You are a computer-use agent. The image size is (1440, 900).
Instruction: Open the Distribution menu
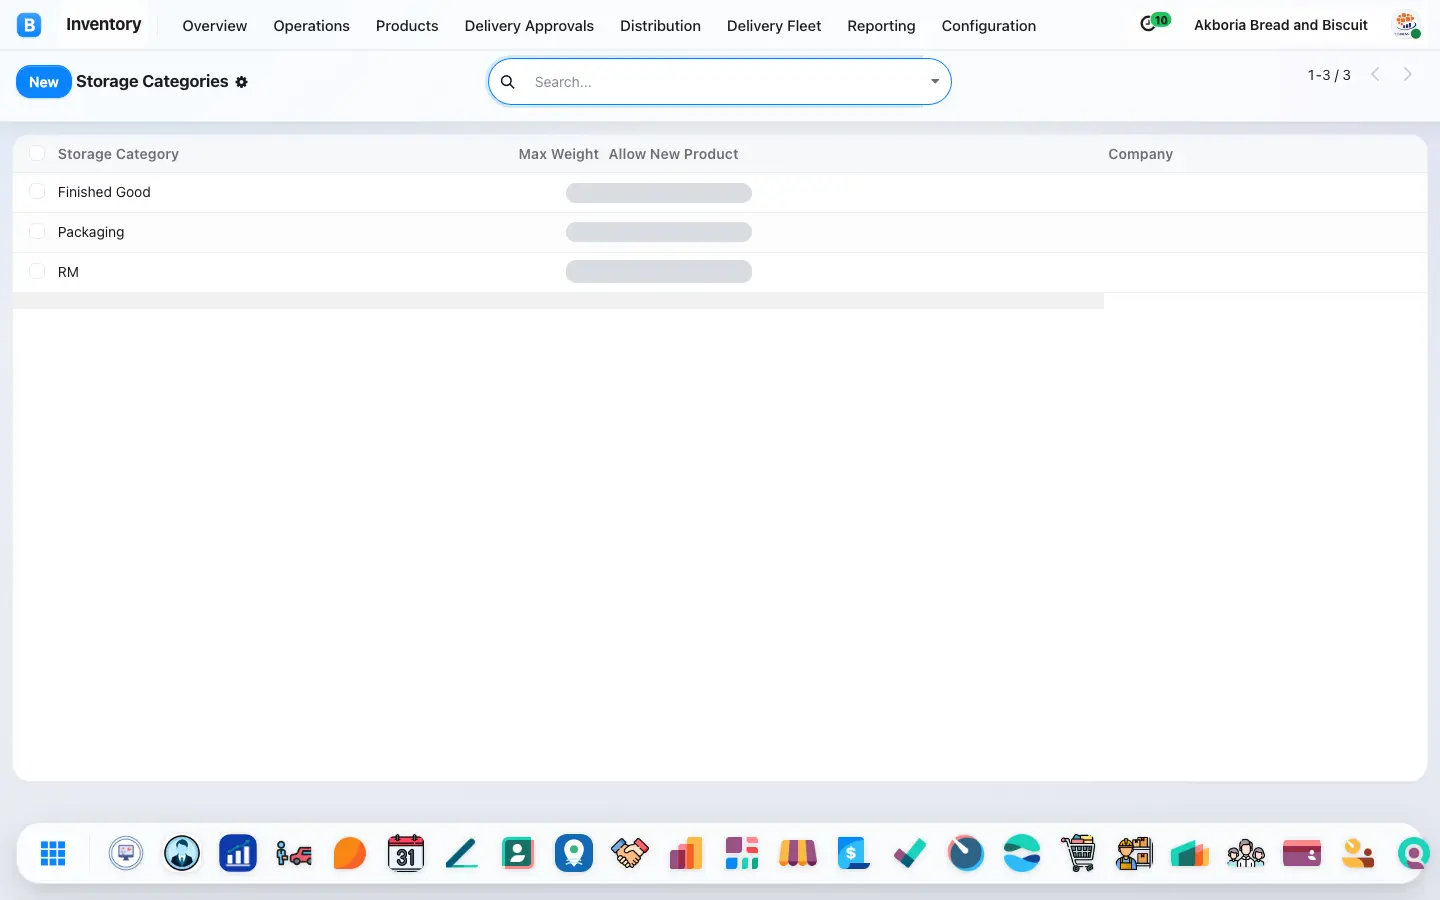[660, 26]
